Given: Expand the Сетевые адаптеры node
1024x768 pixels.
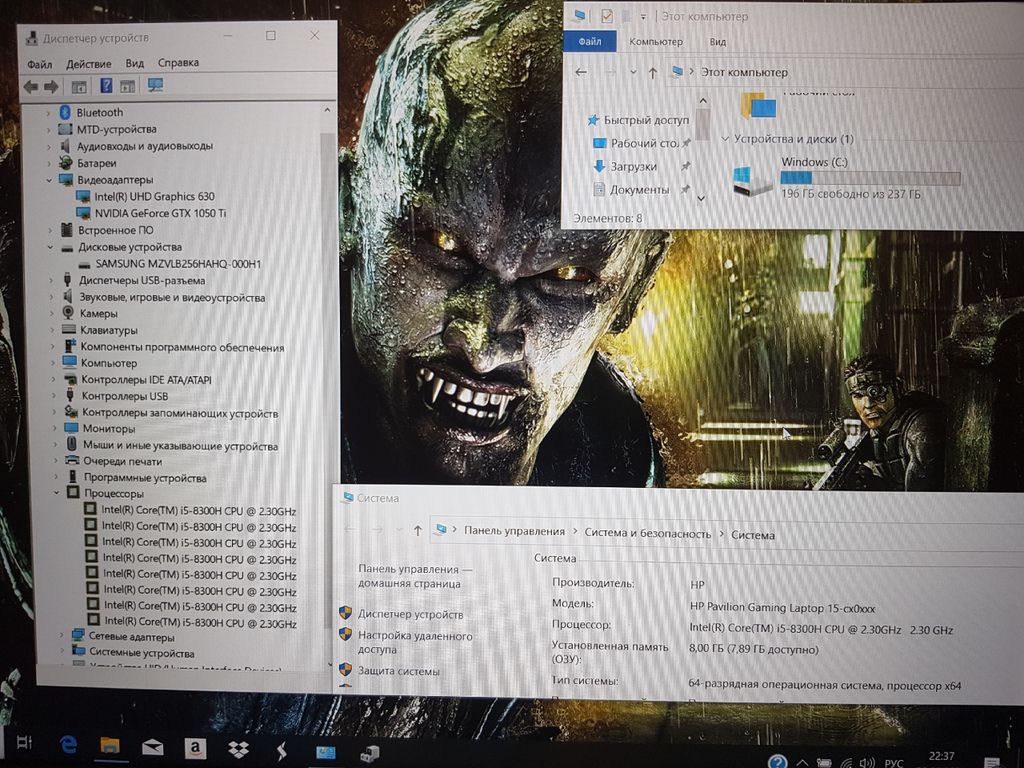Looking at the screenshot, I should tap(62, 635).
